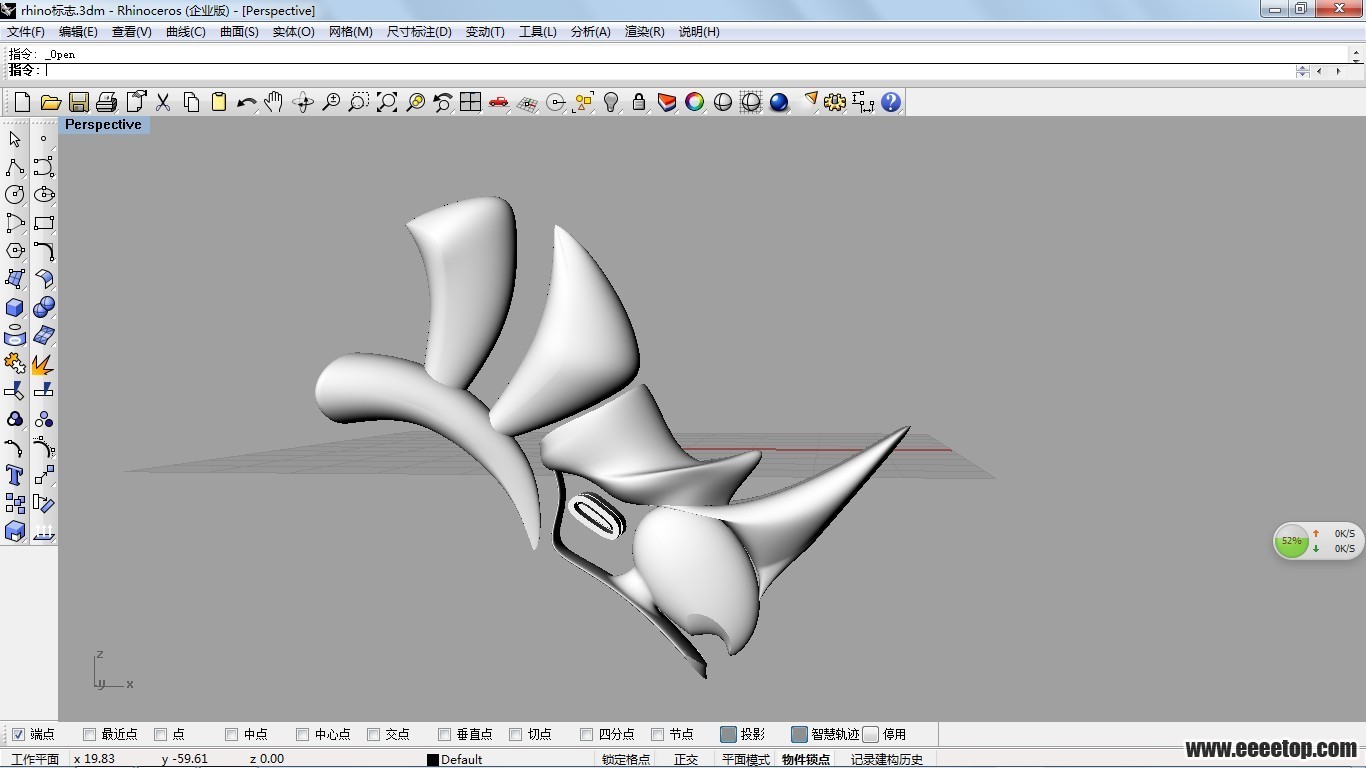1366x768 pixels.
Task: Toggle 正交 ortho mode in status bar
Action: coord(686,759)
